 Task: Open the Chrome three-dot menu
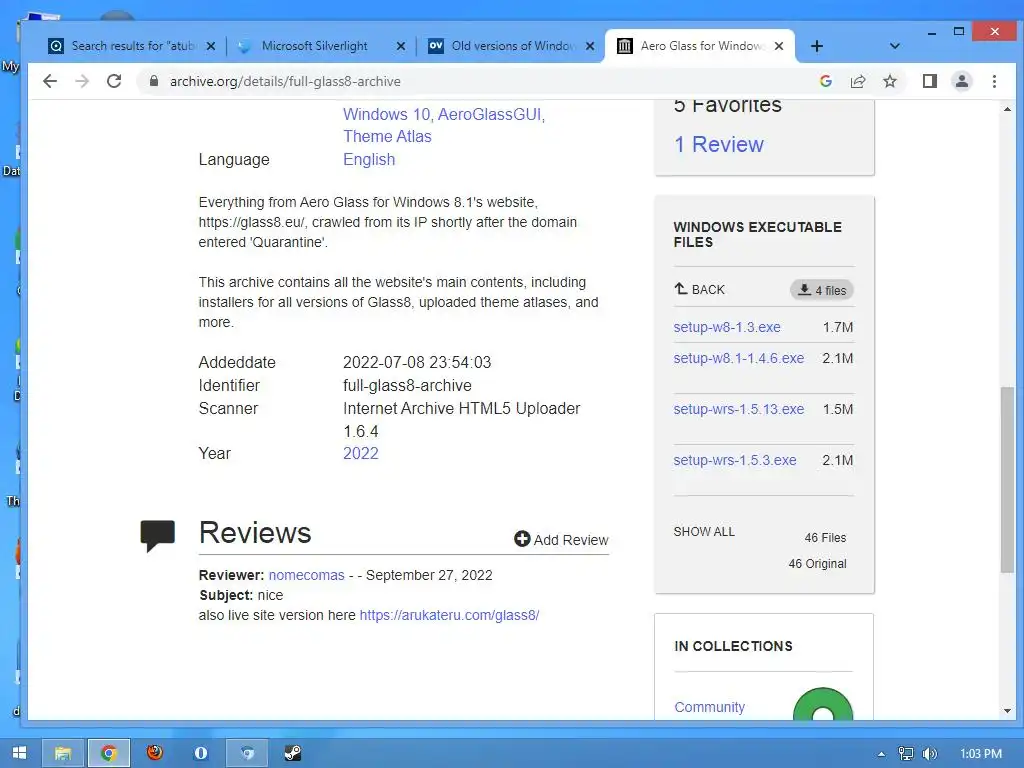[x=994, y=81]
